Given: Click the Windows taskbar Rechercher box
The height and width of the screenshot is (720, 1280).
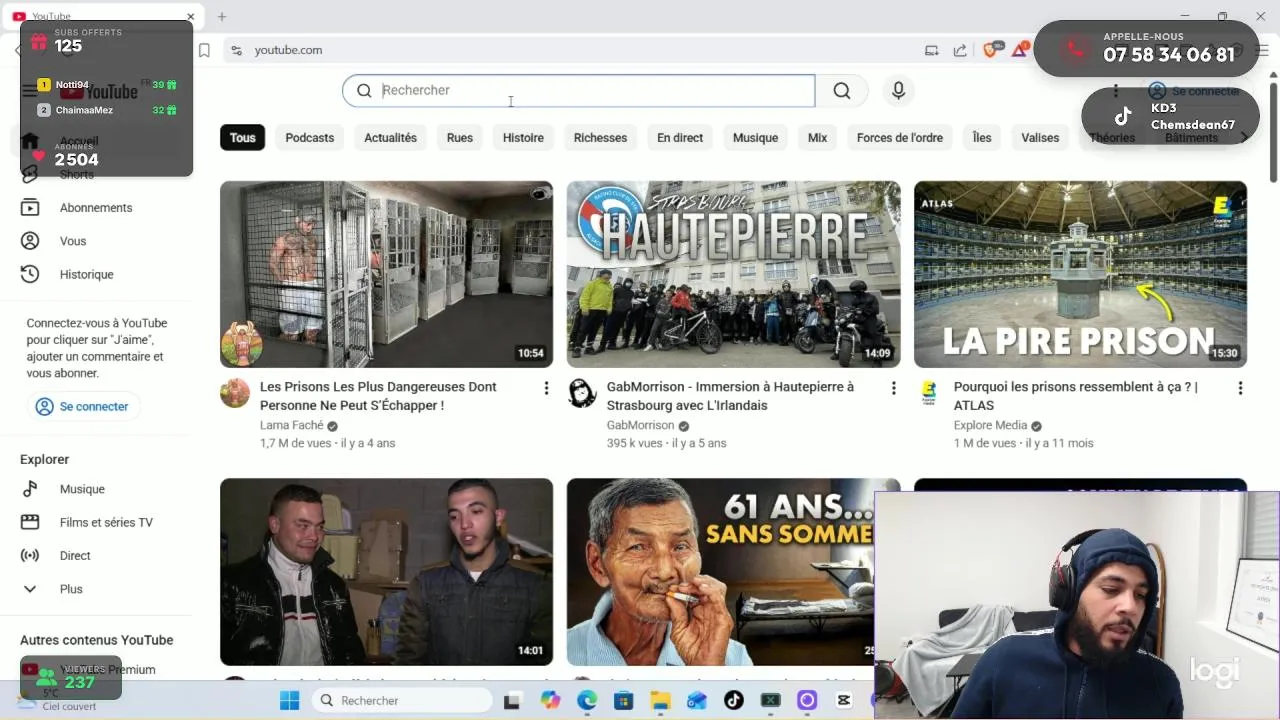Looking at the screenshot, I should click(x=400, y=700).
